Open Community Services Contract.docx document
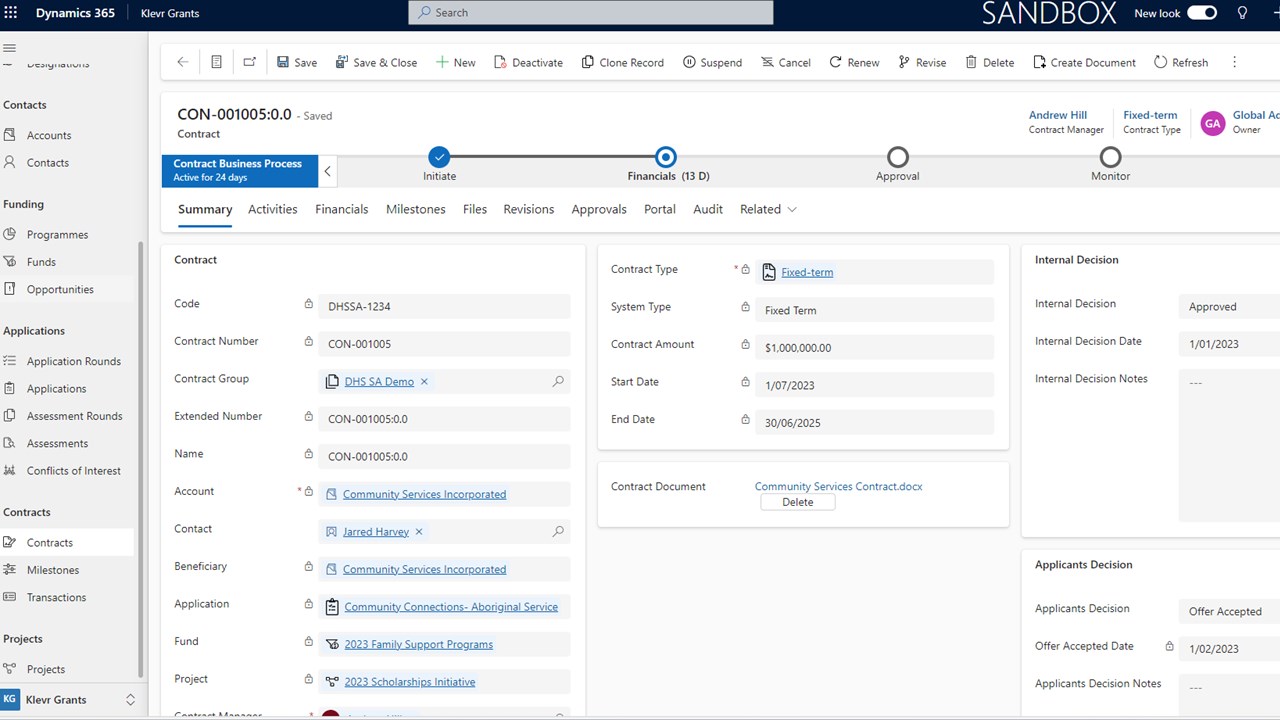Screen dimensions: 1280x720 [x=838, y=486]
